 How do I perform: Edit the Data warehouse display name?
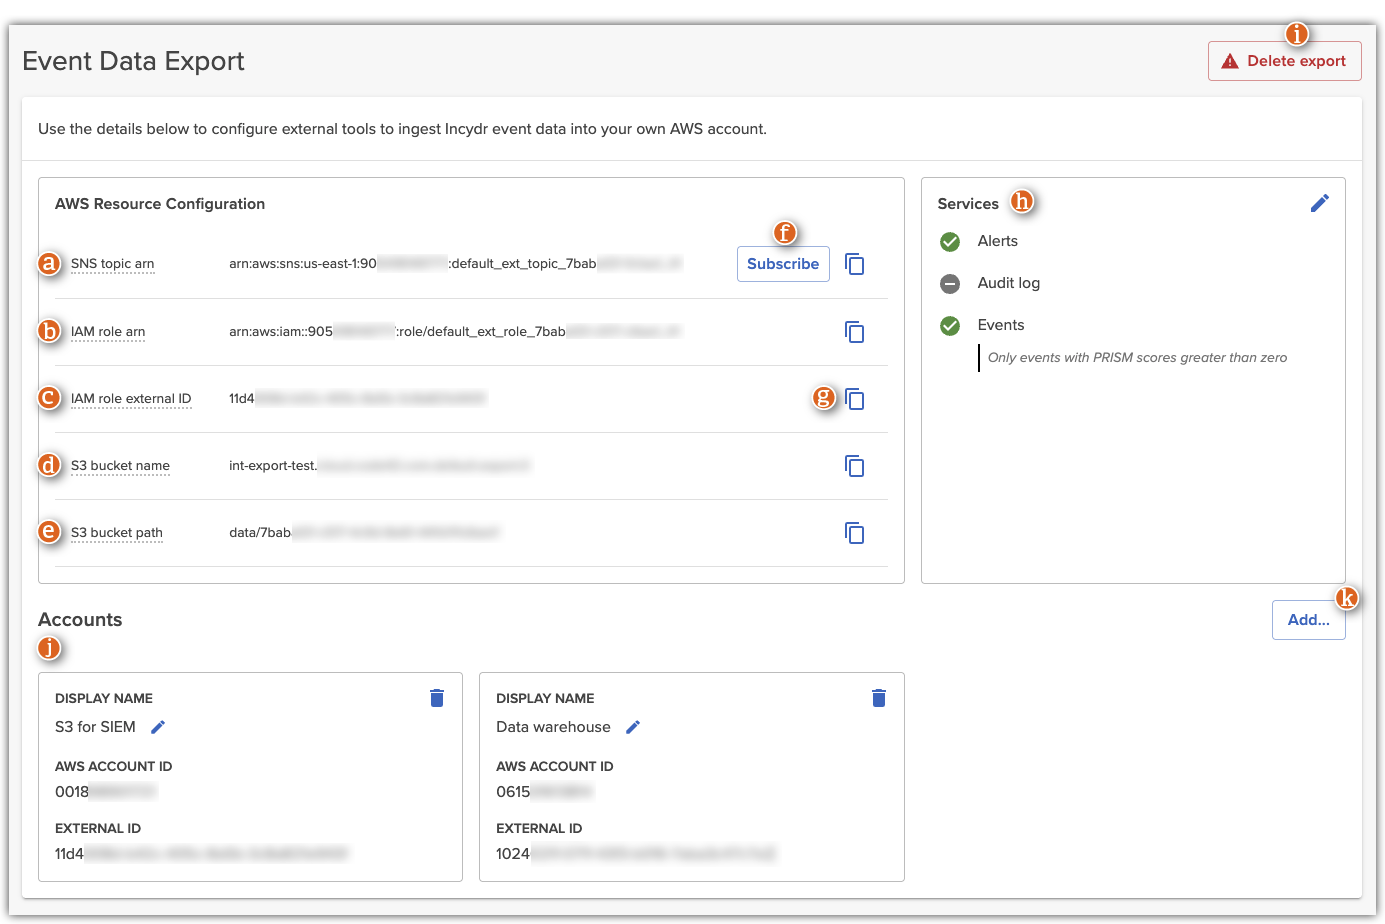click(x=632, y=727)
